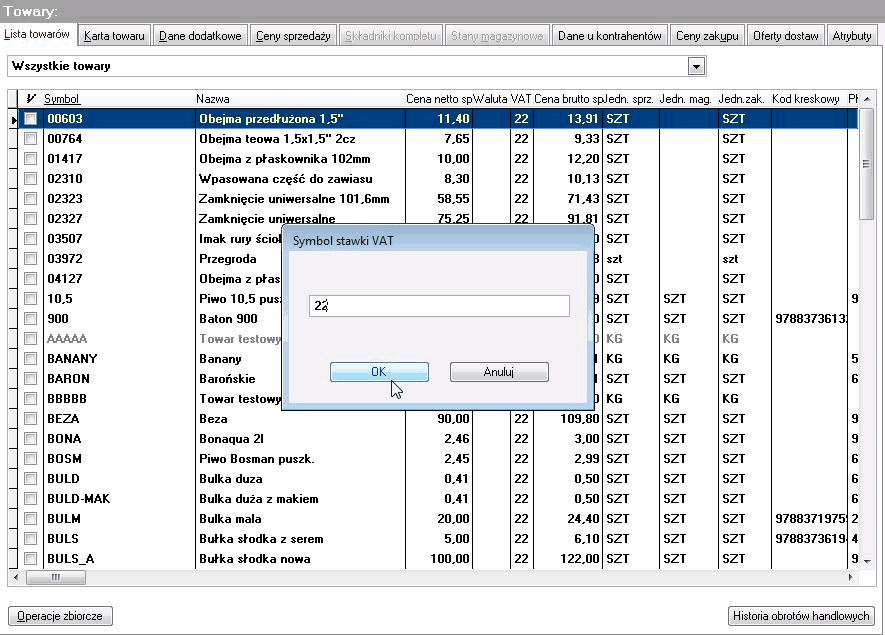Click Anuluj to cancel the dialog
885x635 pixels.
tap(499, 372)
